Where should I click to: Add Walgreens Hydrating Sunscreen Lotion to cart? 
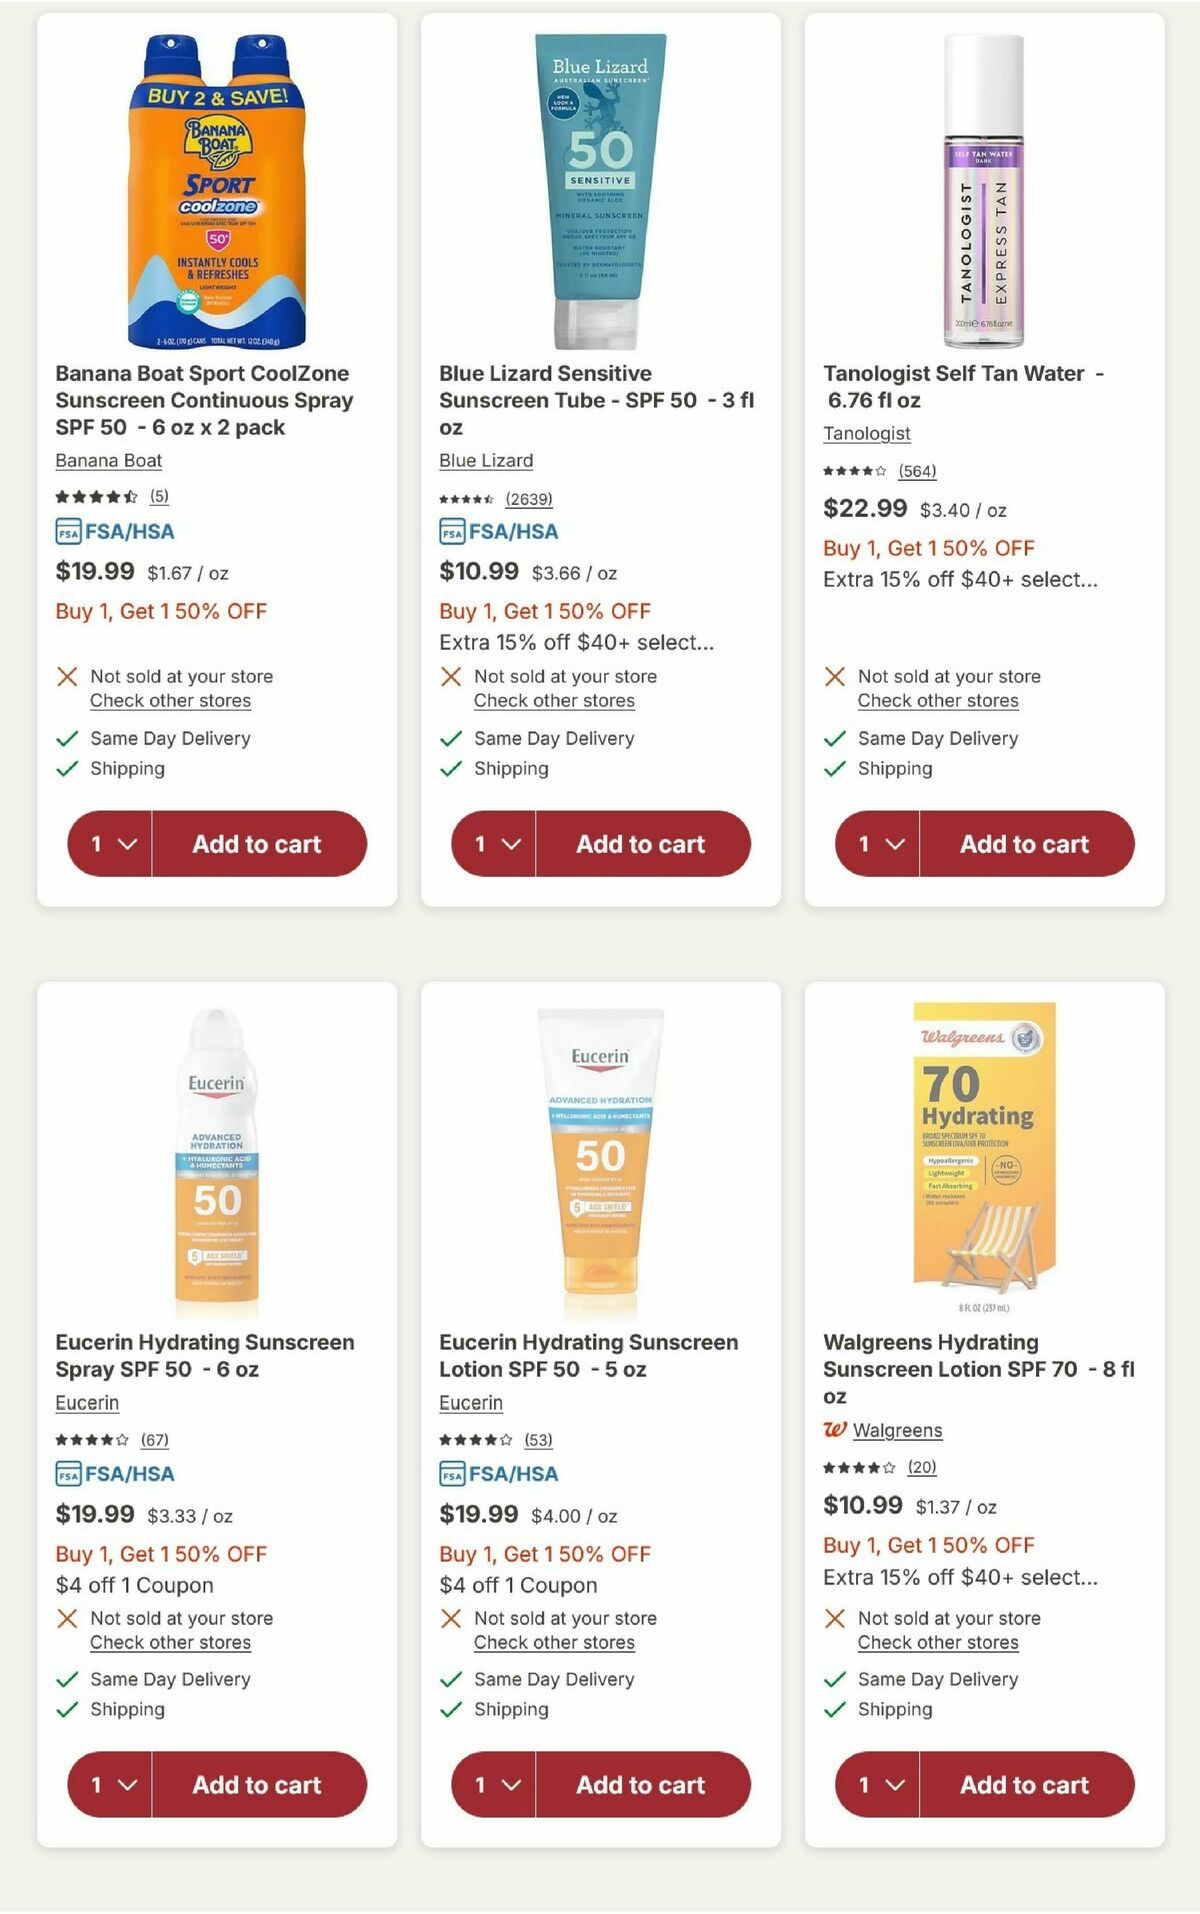pyautogui.click(x=1024, y=1784)
